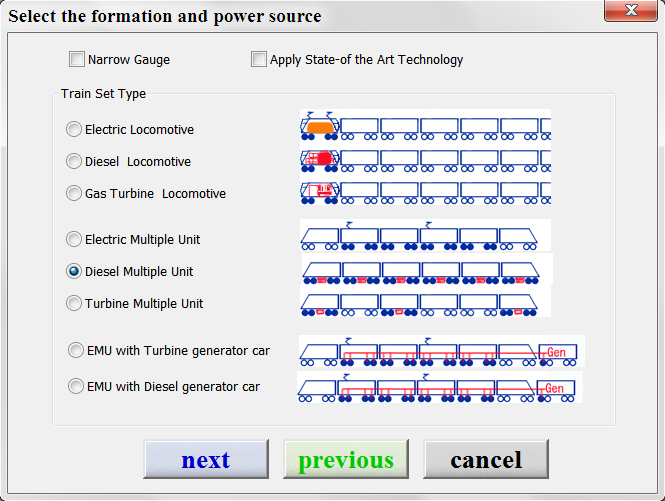Go to the next step
665x501 pixels.
pos(206,459)
